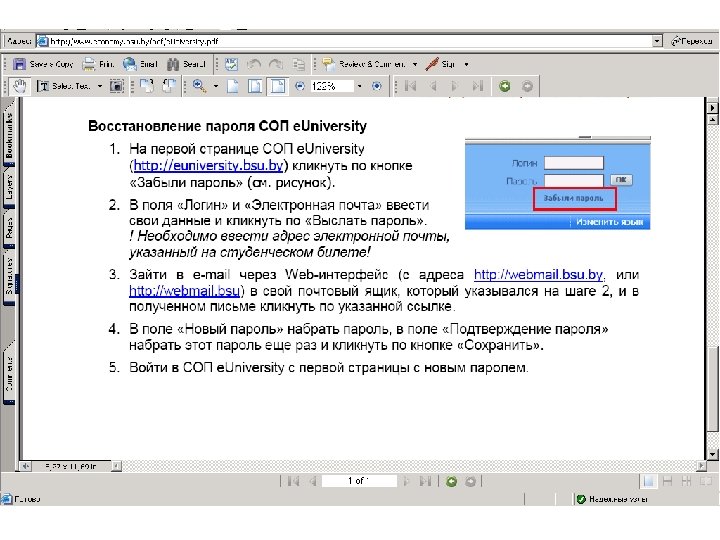The width and height of the screenshot is (720, 540).
Task: Click the vertical scrollbar down arrow
Action: click(712, 454)
